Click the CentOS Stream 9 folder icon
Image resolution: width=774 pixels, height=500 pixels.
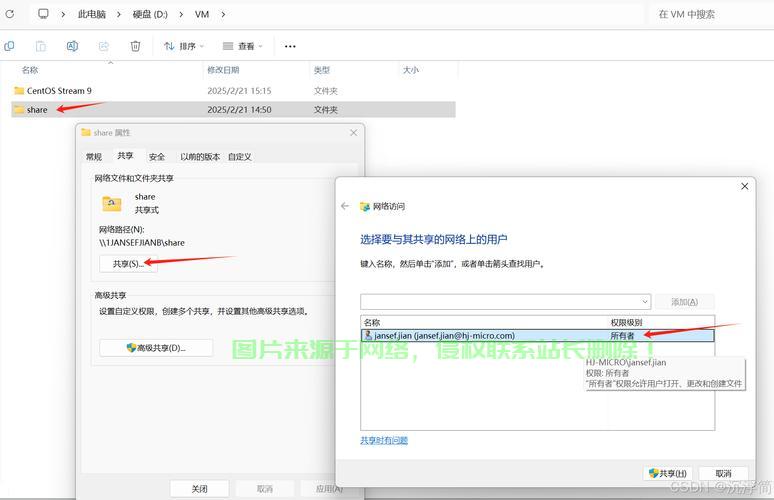point(19,90)
